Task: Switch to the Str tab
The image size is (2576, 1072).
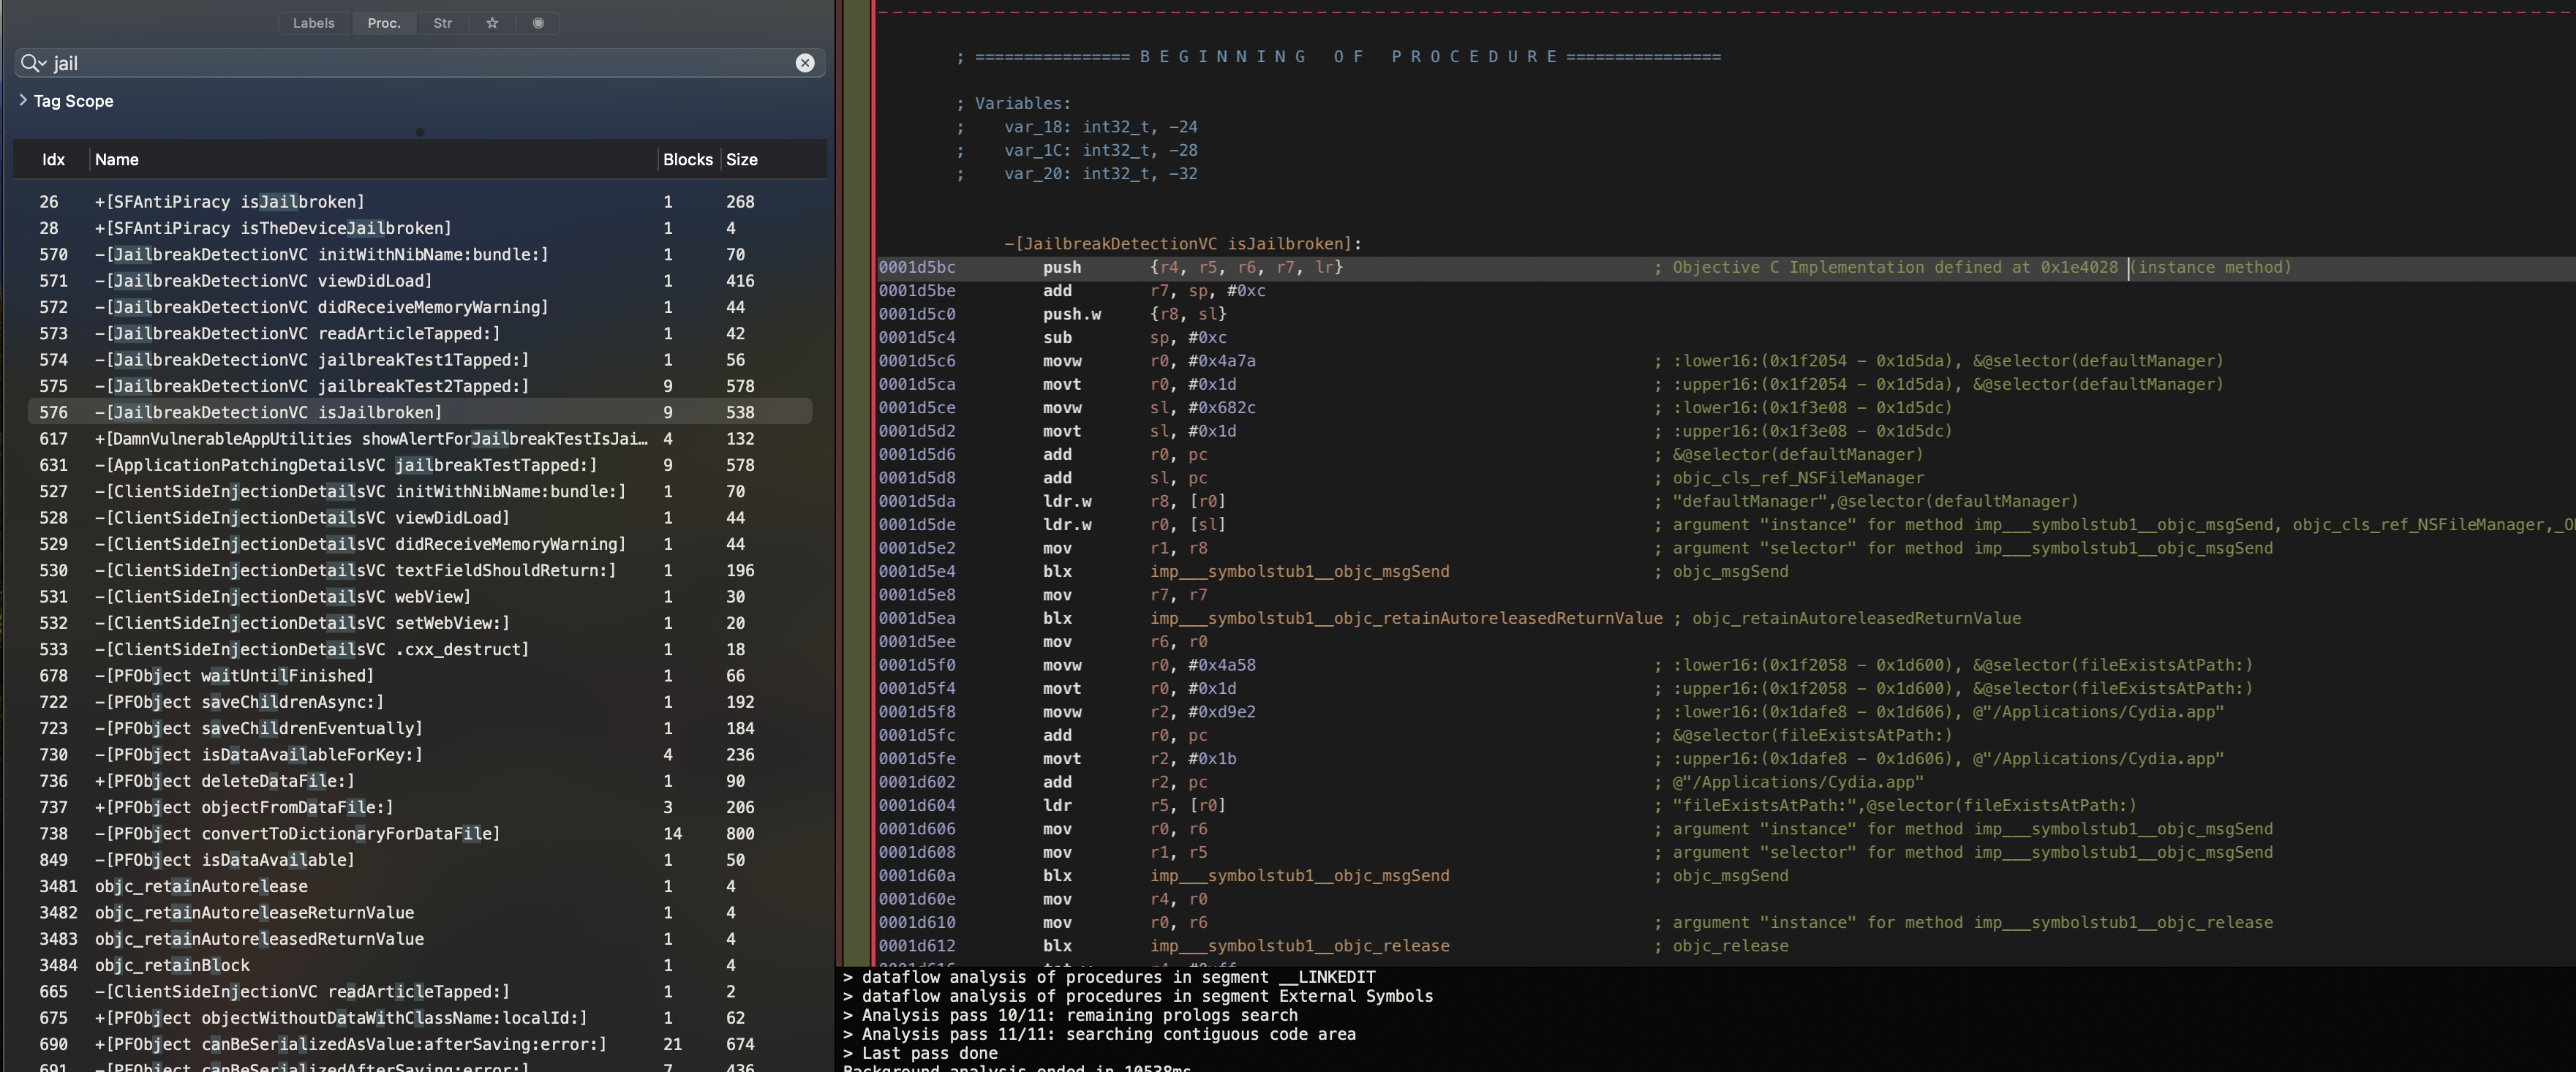Action: coord(442,23)
